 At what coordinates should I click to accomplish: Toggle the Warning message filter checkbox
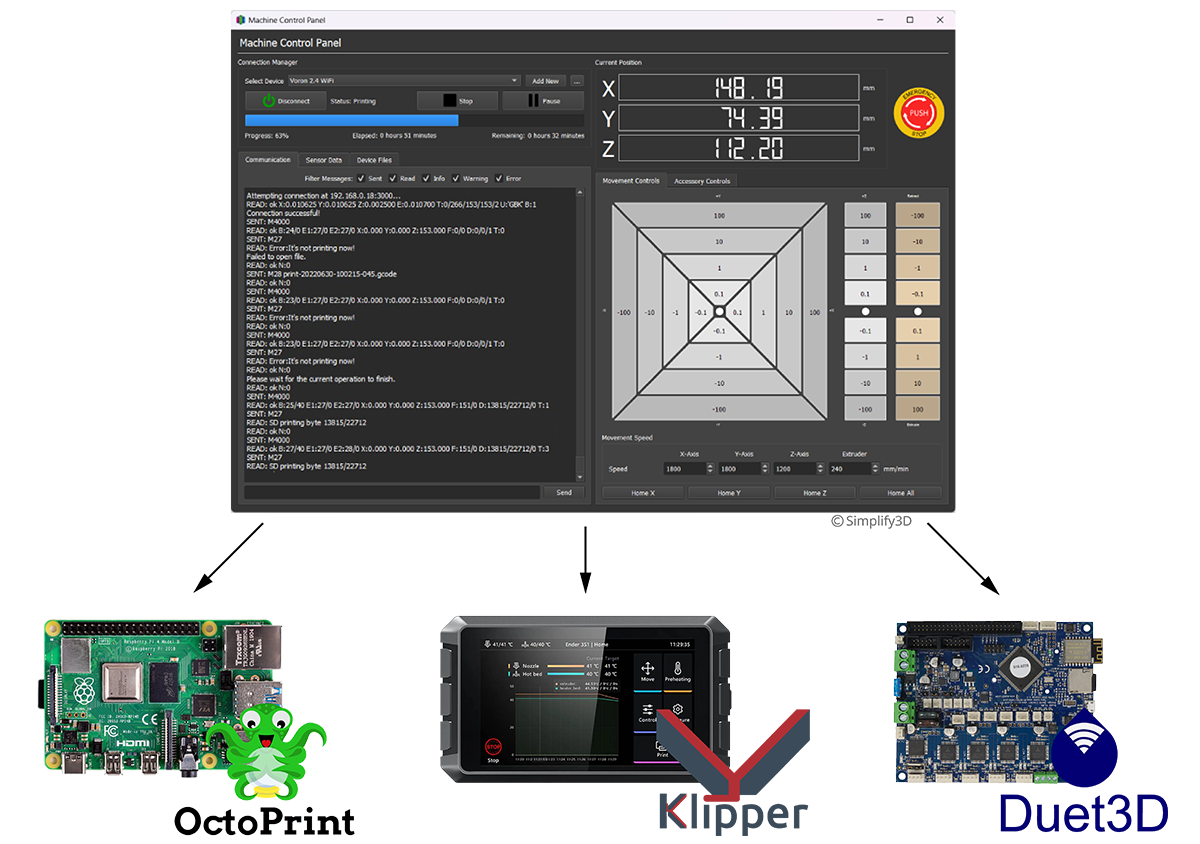click(457, 178)
